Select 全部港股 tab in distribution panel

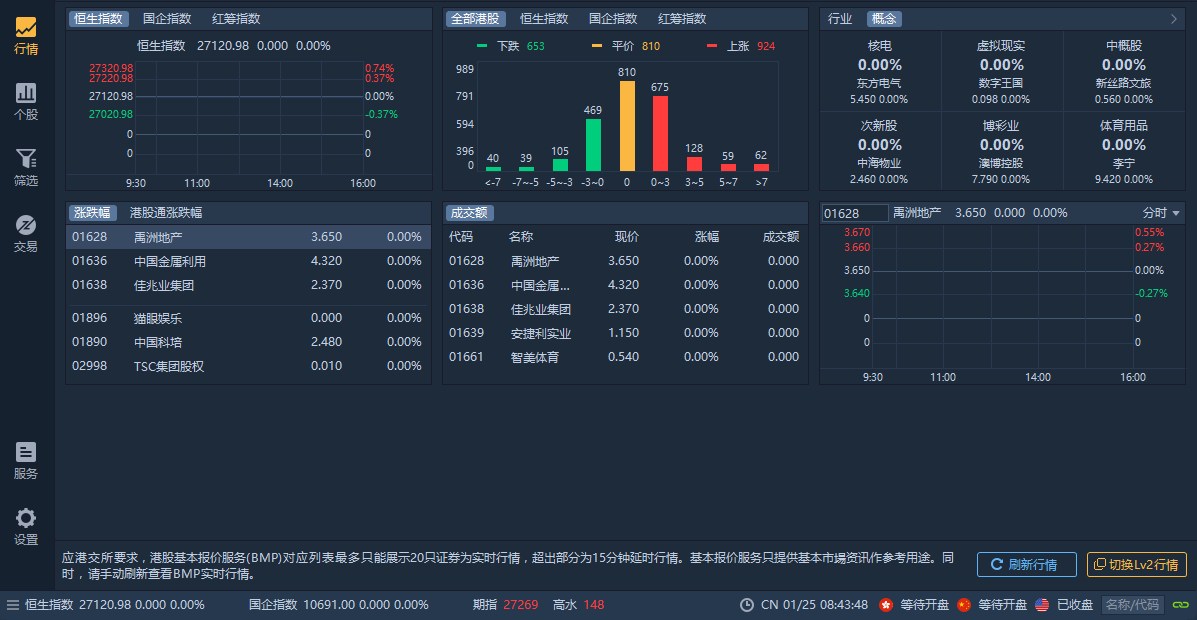[476, 19]
